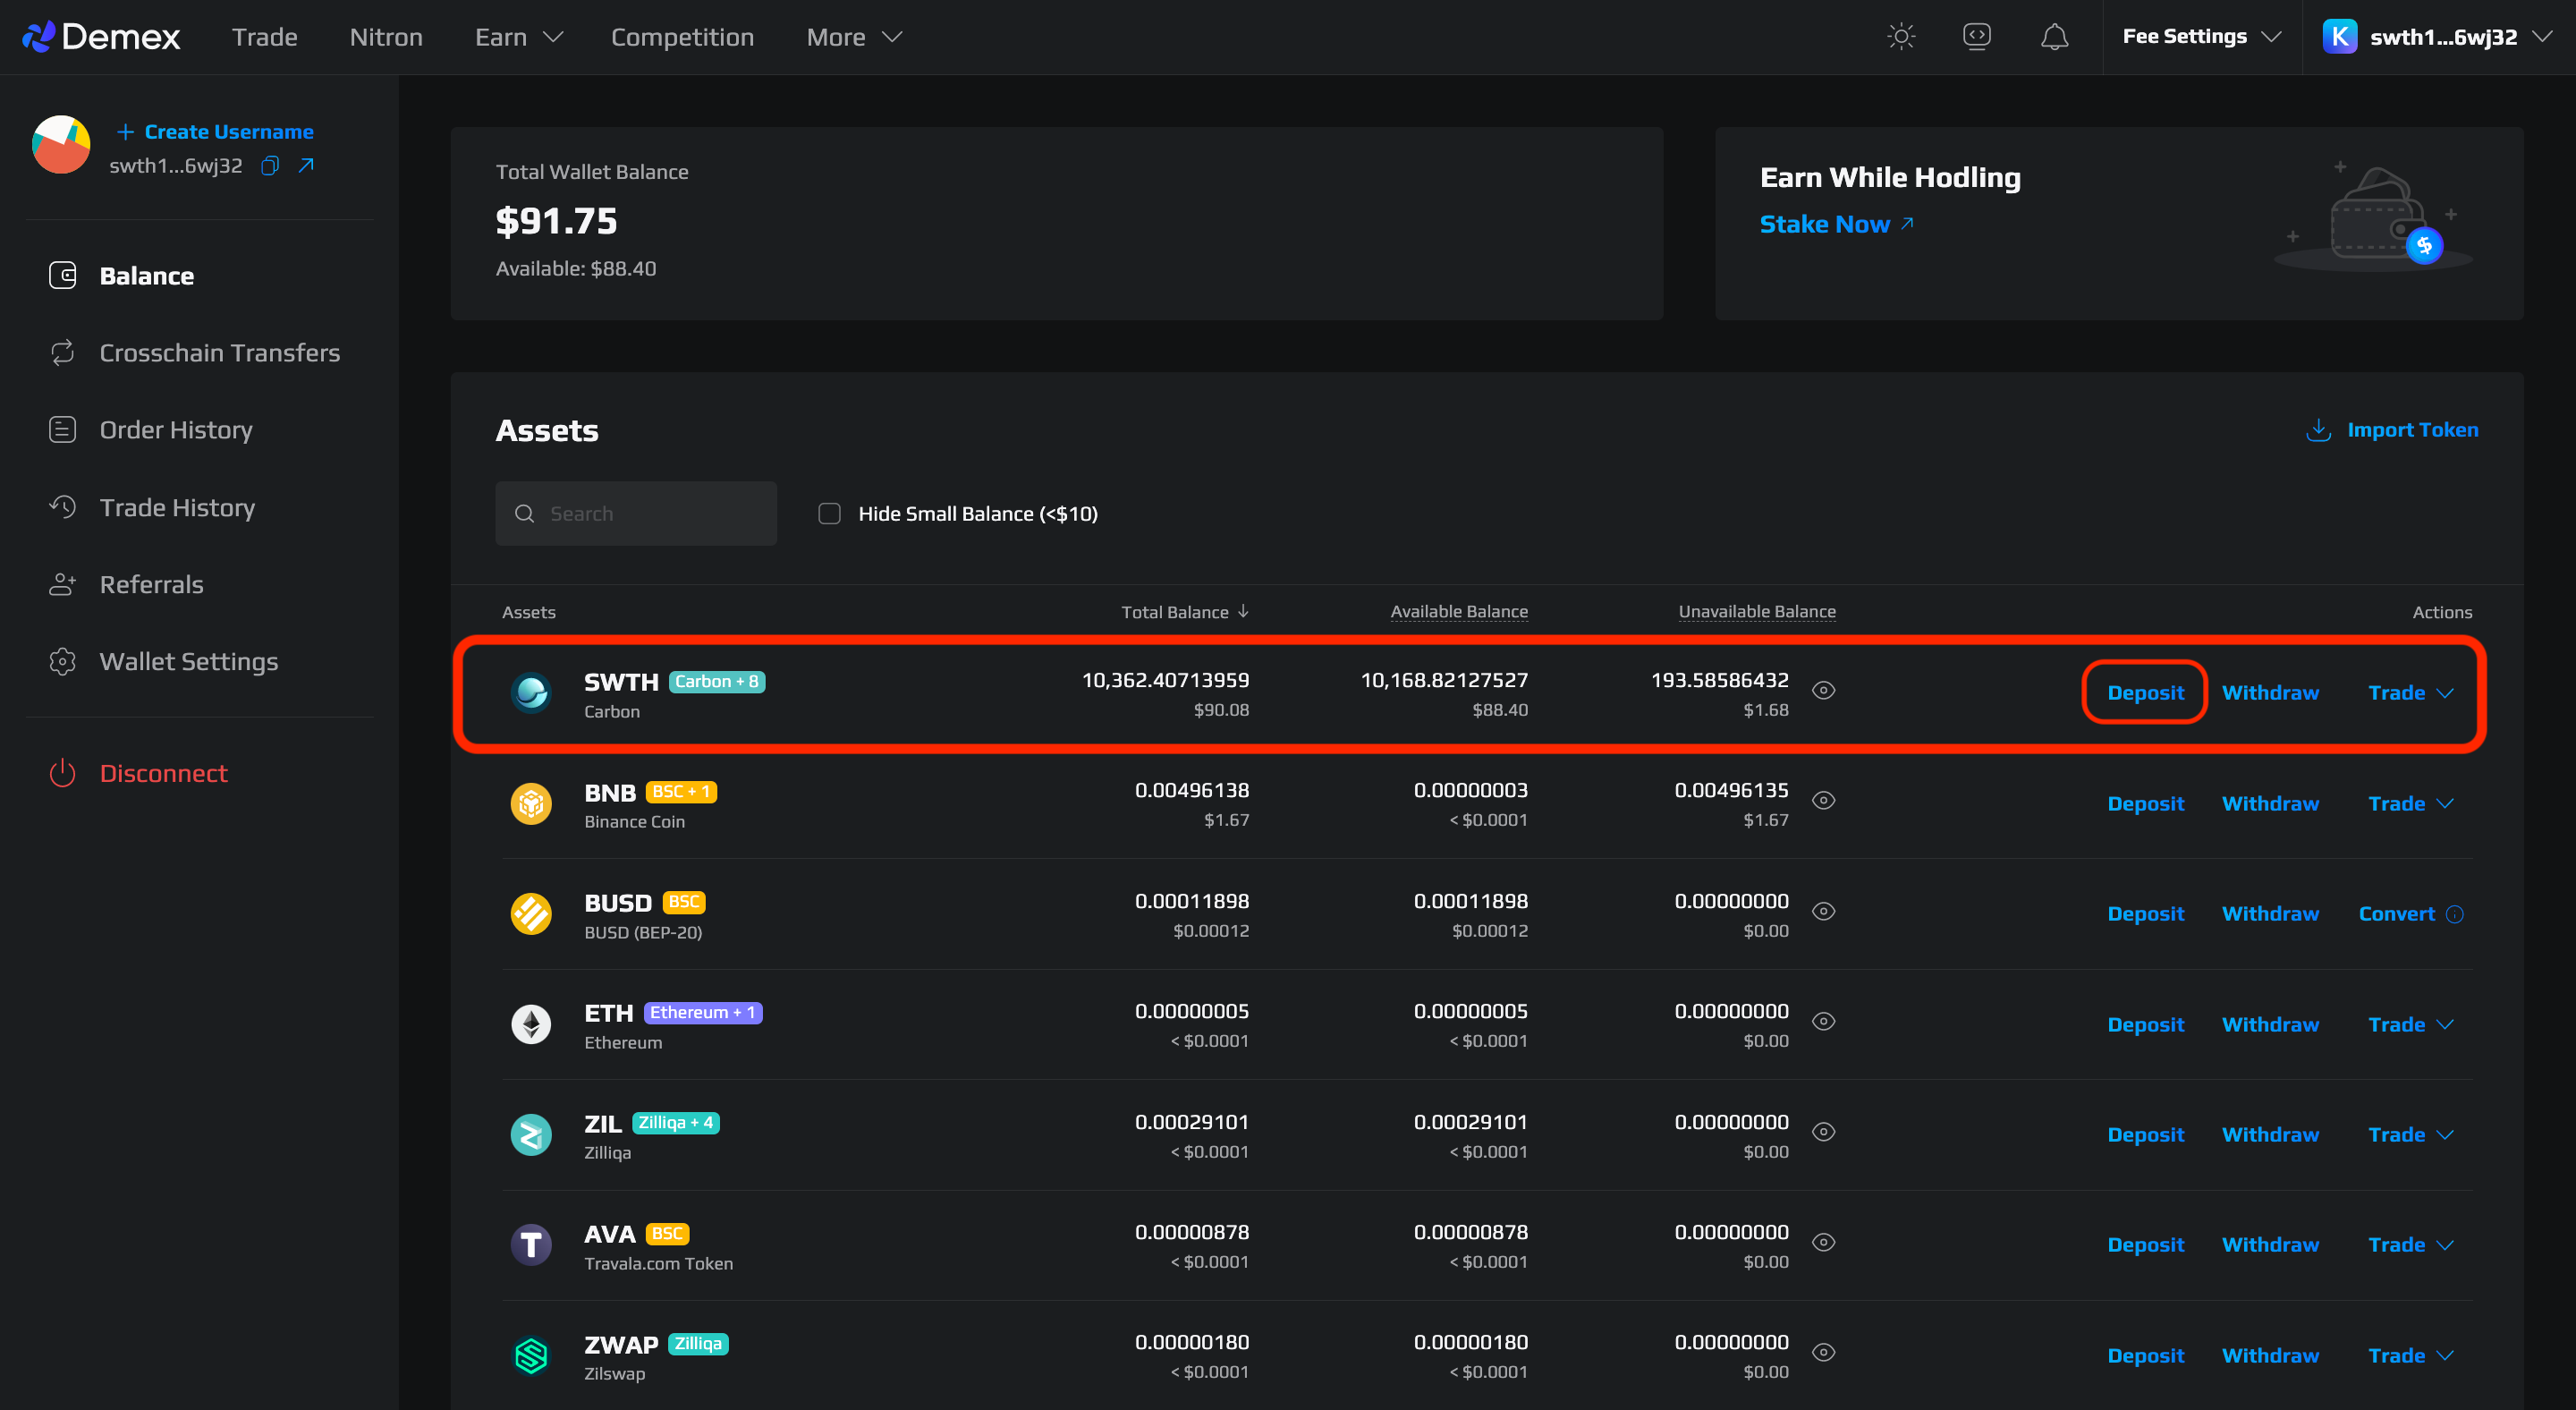
Task: Expand Trade dropdown in BNB row
Action: (x=2411, y=804)
